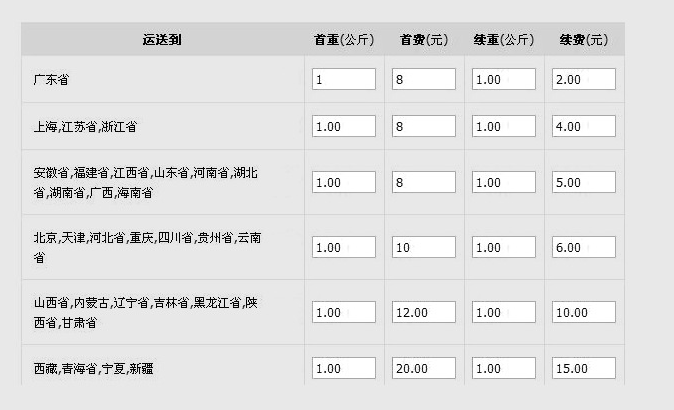Click first fee field for 西藏,青海省 row
Image resolution: width=674 pixels, height=410 pixels.
pos(424,368)
